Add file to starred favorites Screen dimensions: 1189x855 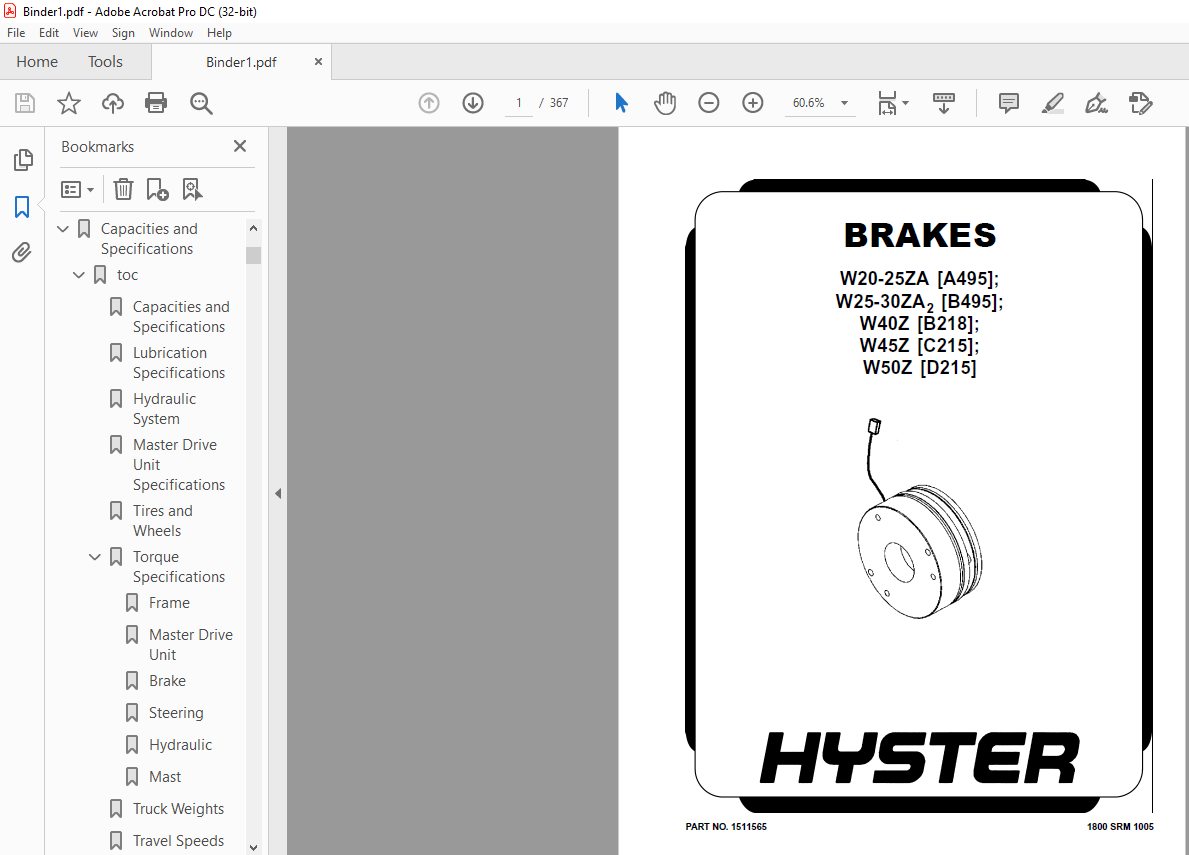[69, 103]
